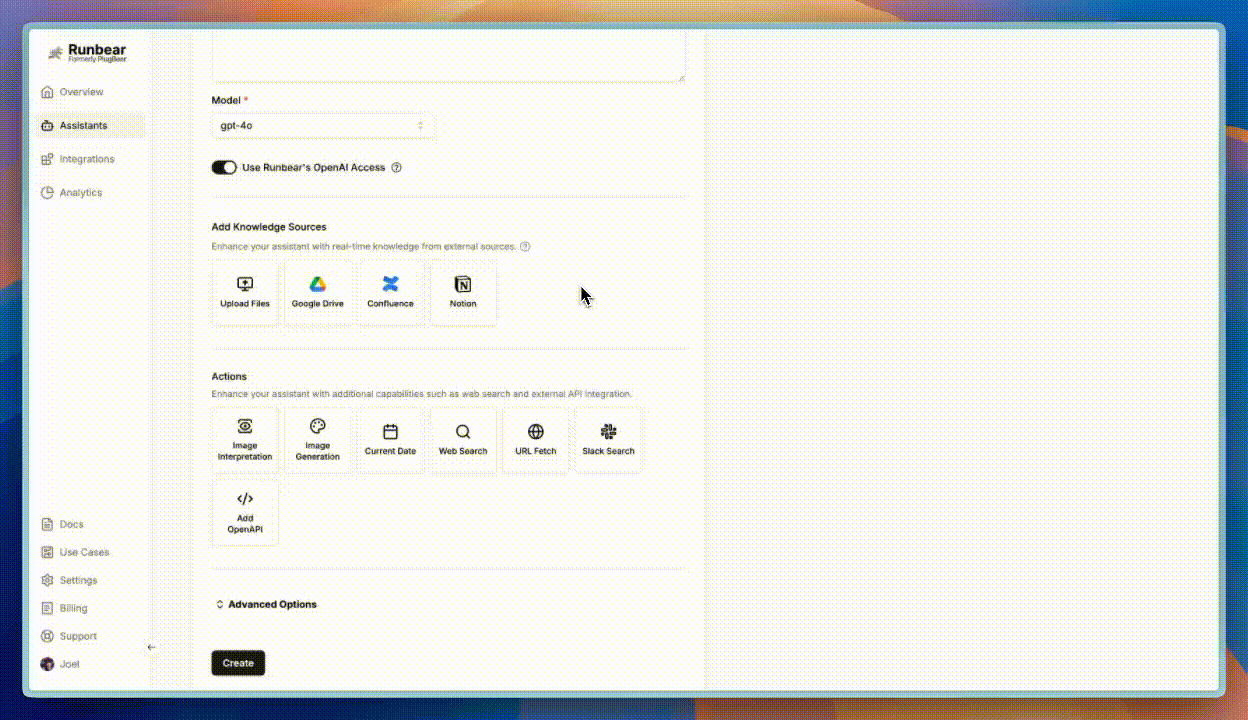
Task: Go to Analytics in the sidebar
Action: [x=80, y=193]
